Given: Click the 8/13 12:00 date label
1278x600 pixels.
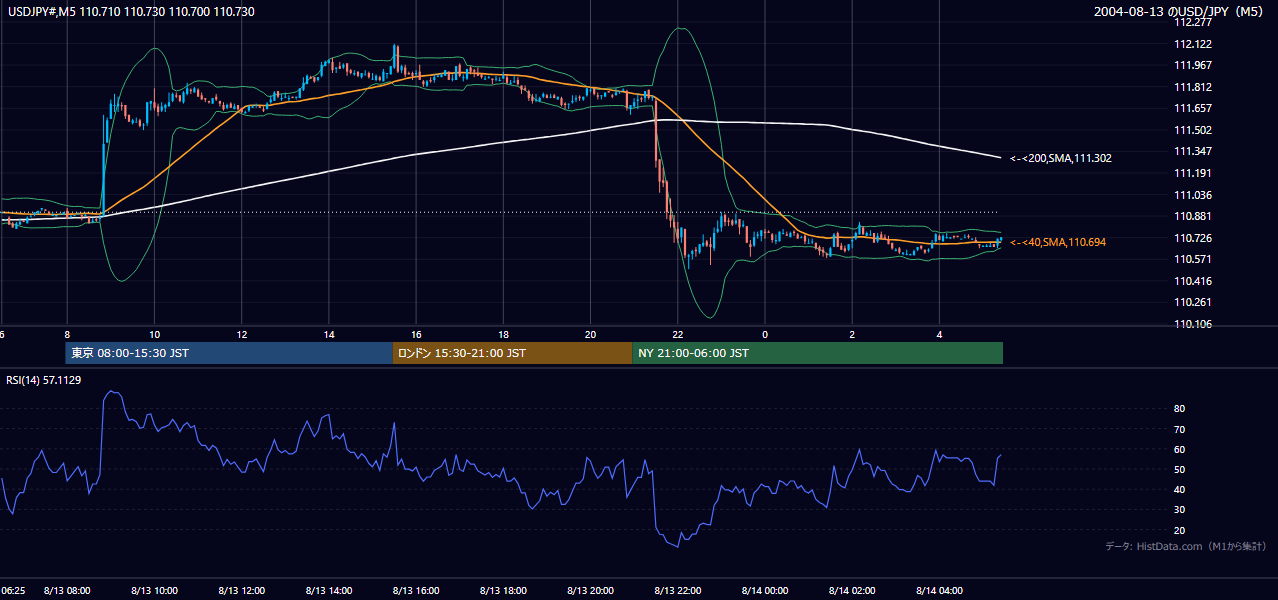Looking at the screenshot, I should coord(241,591).
